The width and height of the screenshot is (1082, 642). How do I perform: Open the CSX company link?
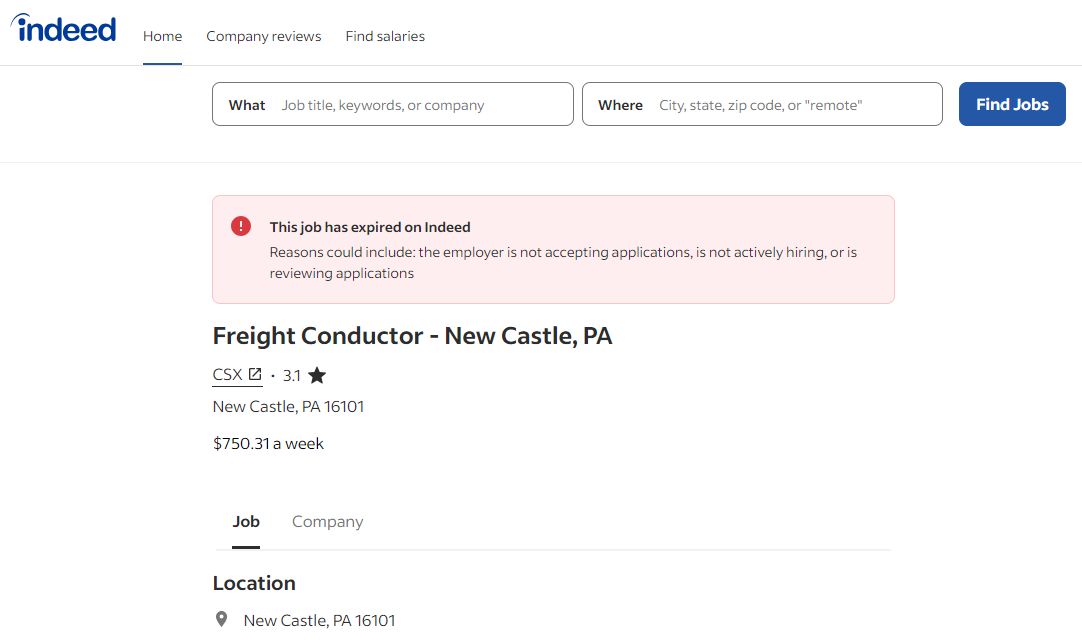228,375
